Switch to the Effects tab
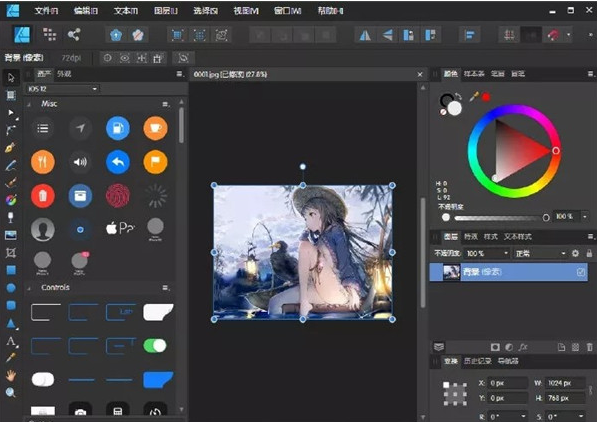 [471, 237]
